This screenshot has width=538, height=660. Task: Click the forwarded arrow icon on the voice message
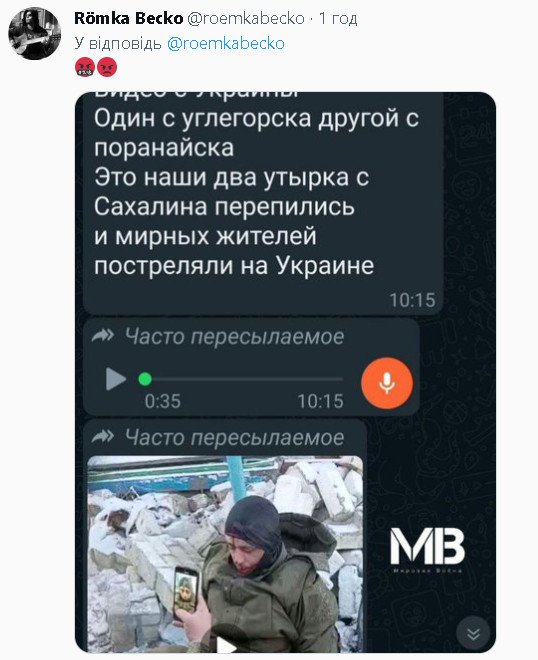coord(102,336)
